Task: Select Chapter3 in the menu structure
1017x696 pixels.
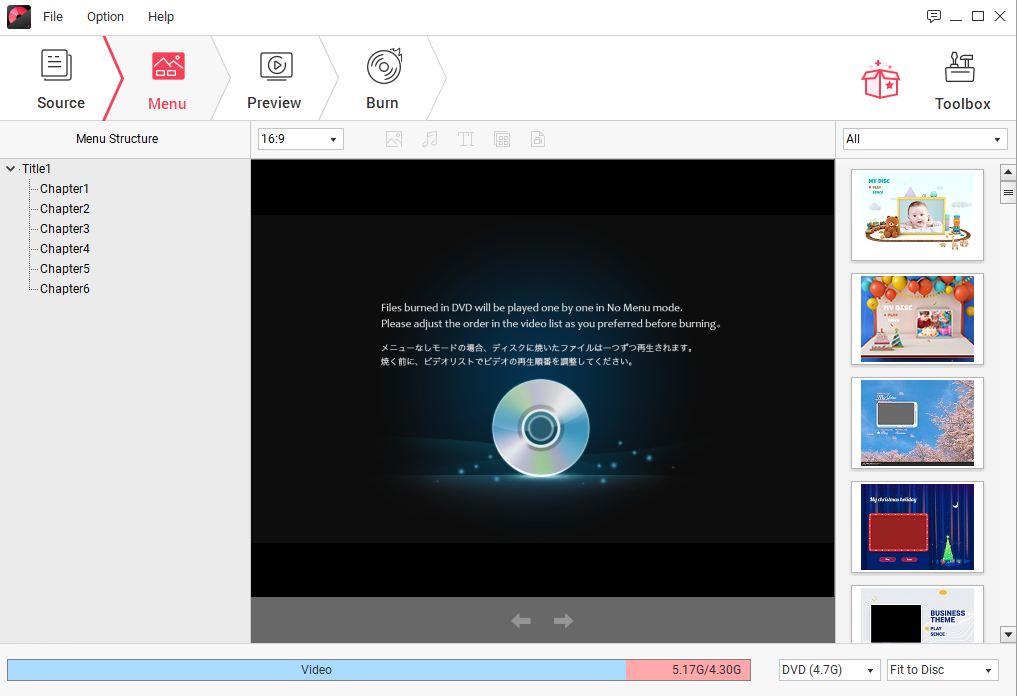Action: pyautogui.click(x=65, y=229)
